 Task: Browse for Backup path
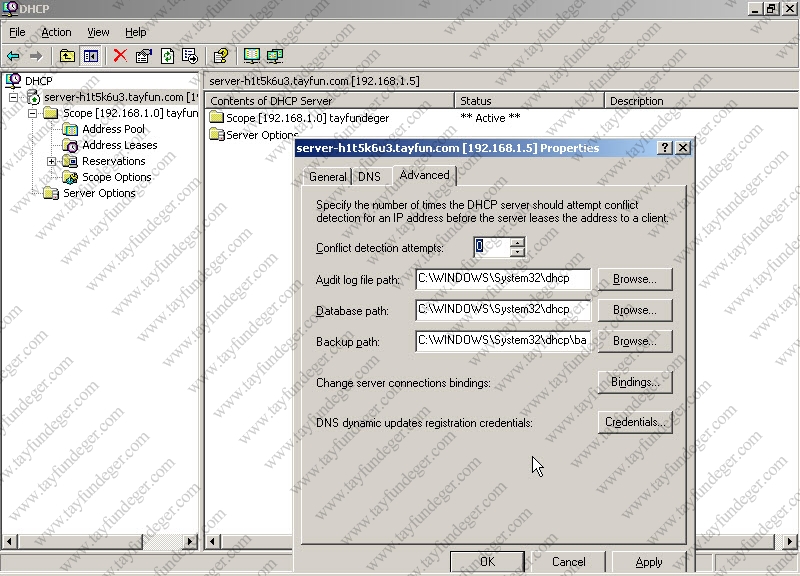pyautogui.click(x=635, y=341)
